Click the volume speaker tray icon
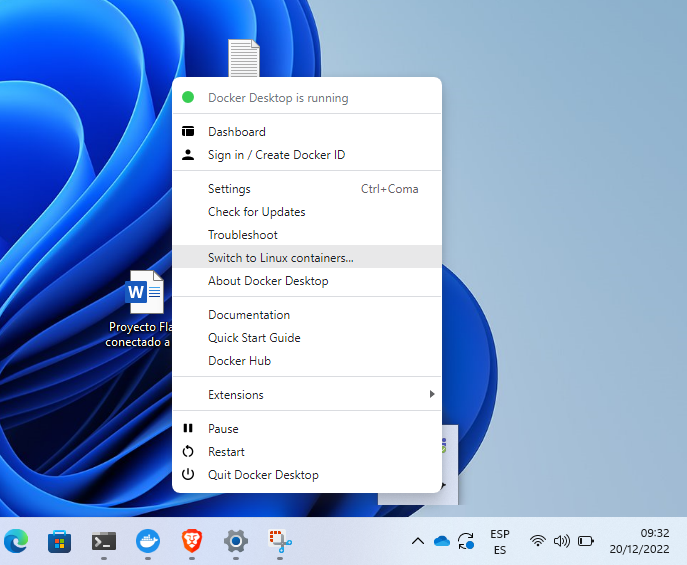Screen dimensions: 687x565 click(x=562, y=541)
